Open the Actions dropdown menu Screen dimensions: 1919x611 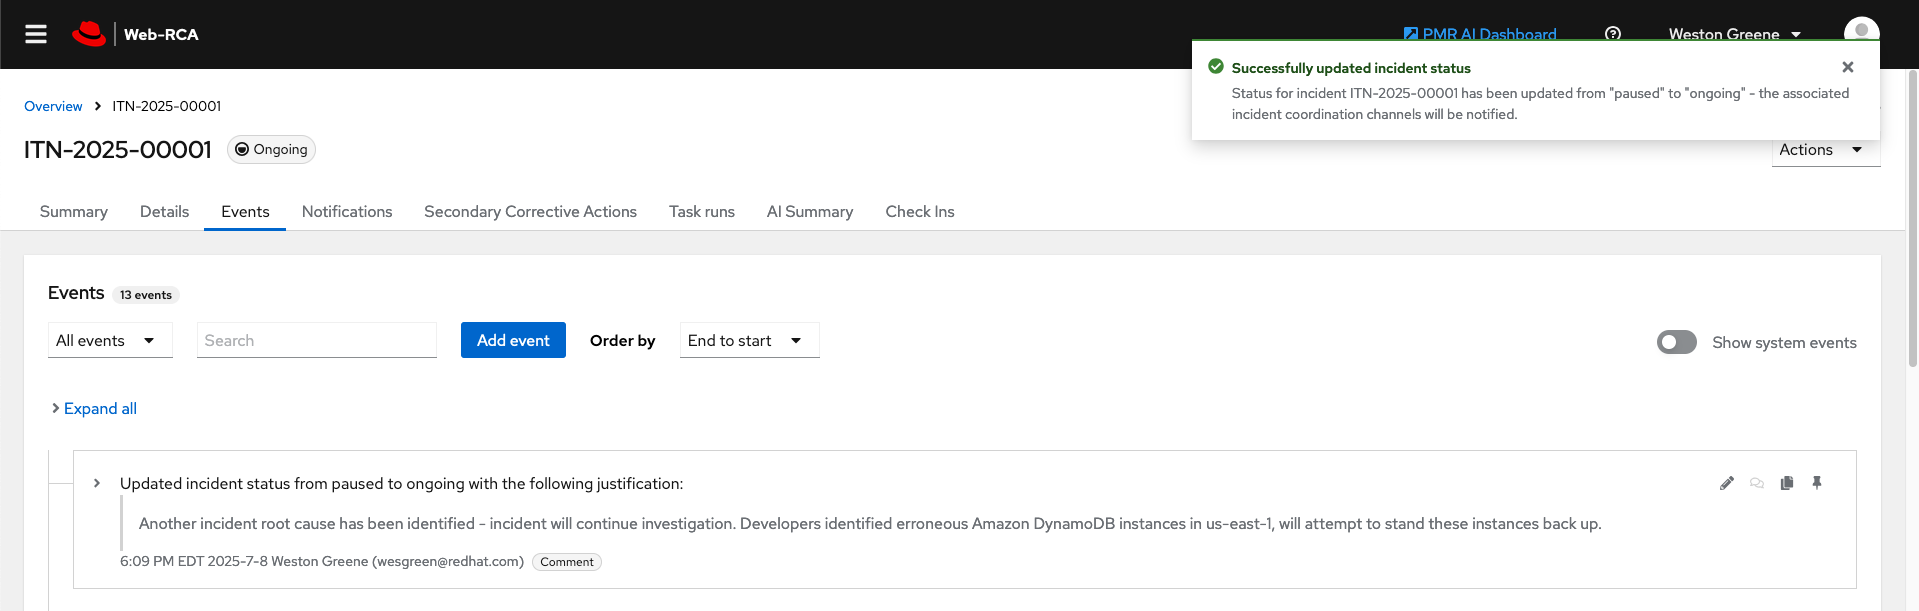(1825, 150)
